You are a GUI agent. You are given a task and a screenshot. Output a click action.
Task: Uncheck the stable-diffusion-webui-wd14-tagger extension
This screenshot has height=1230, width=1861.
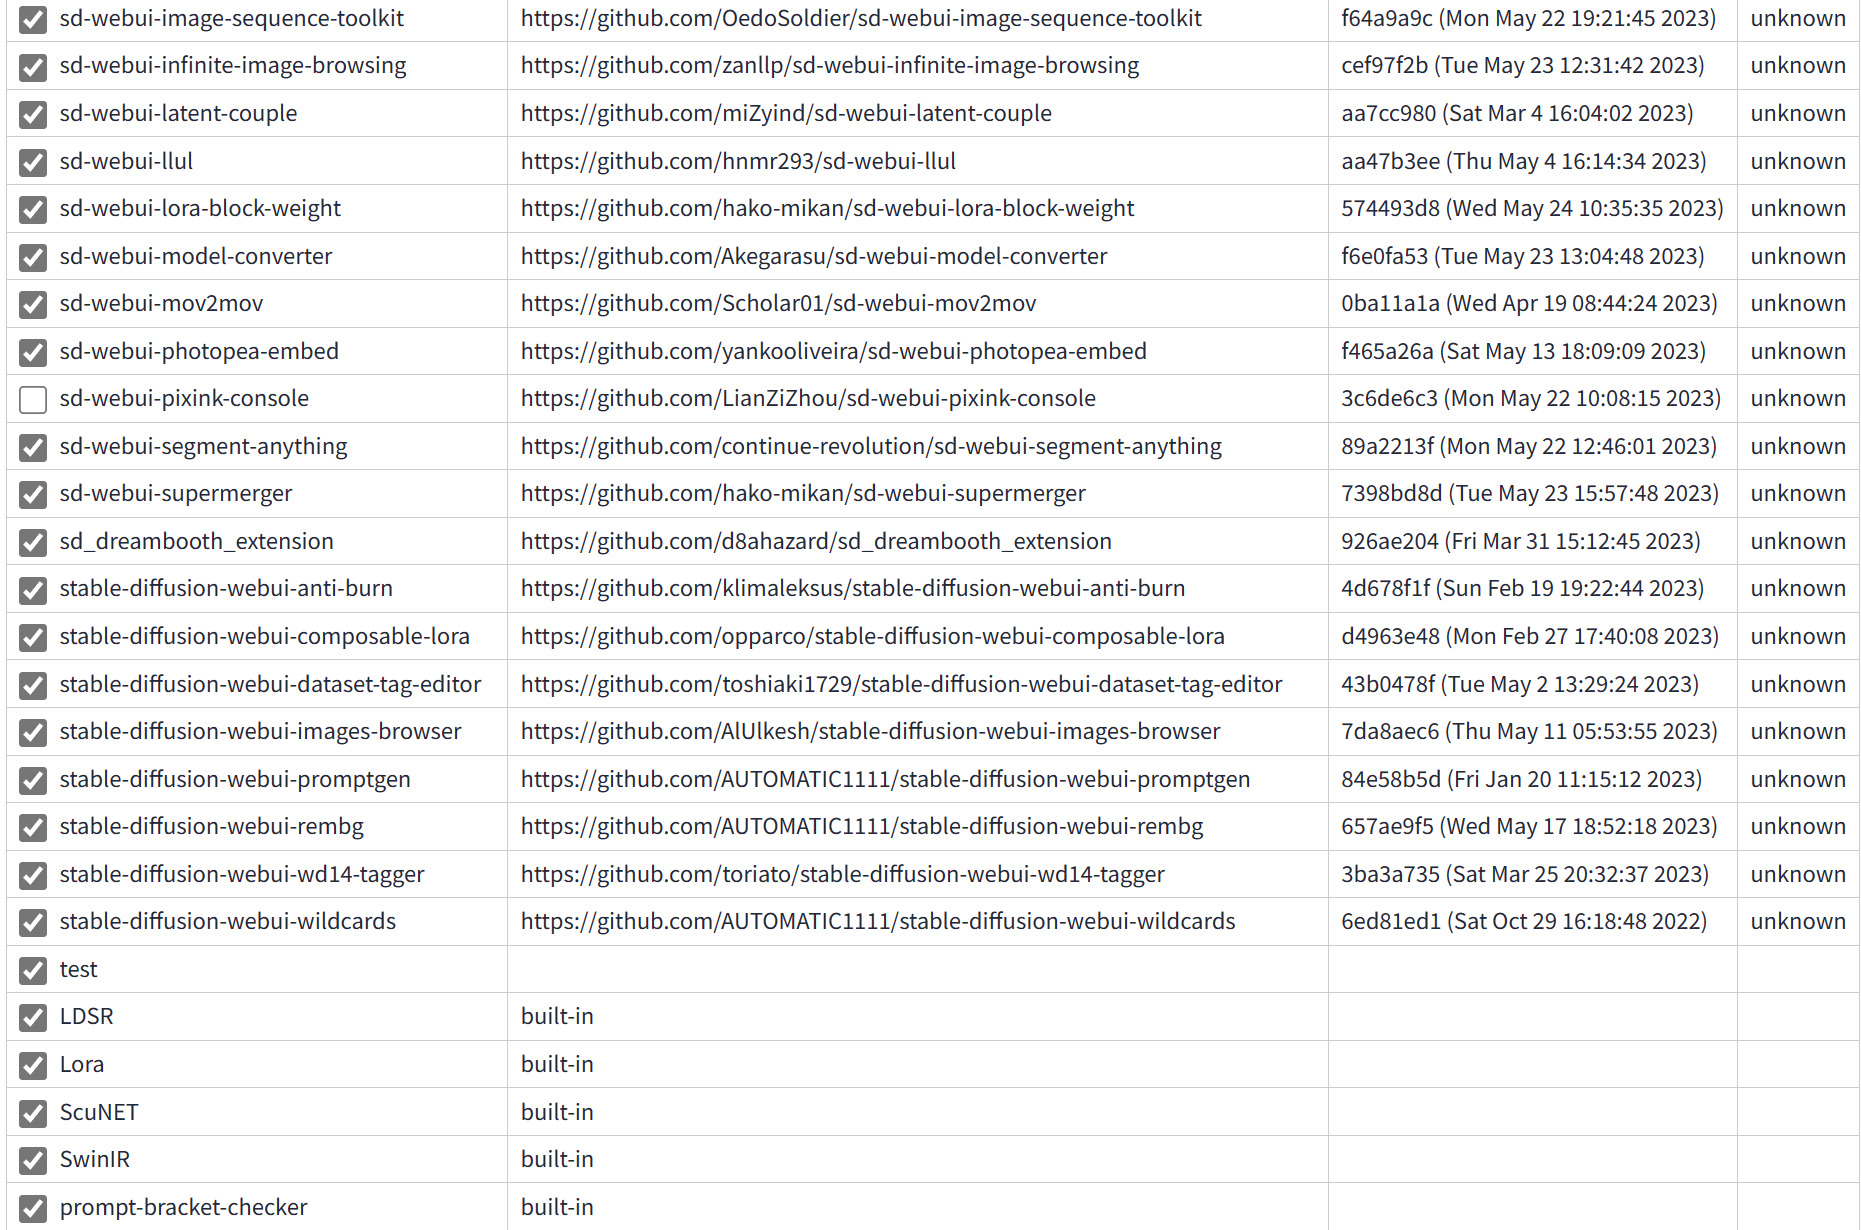click(x=33, y=875)
